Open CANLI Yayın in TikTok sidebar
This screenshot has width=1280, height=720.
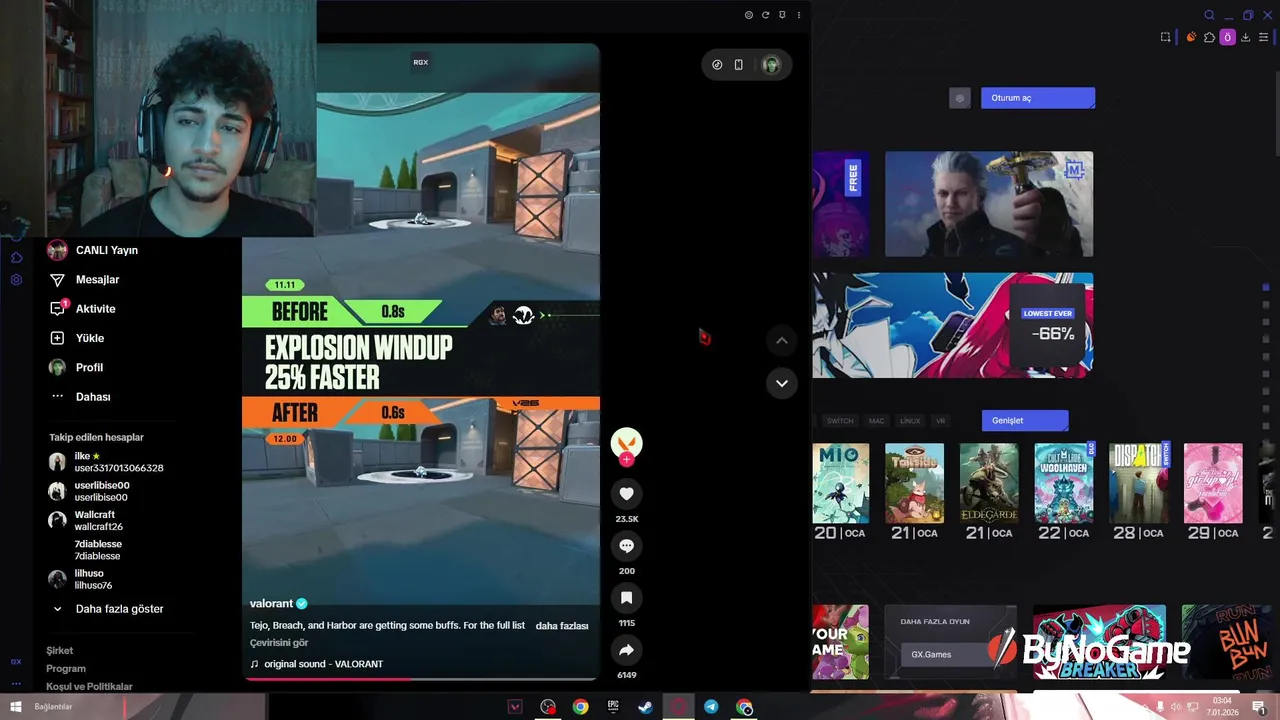click(x=92, y=250)
